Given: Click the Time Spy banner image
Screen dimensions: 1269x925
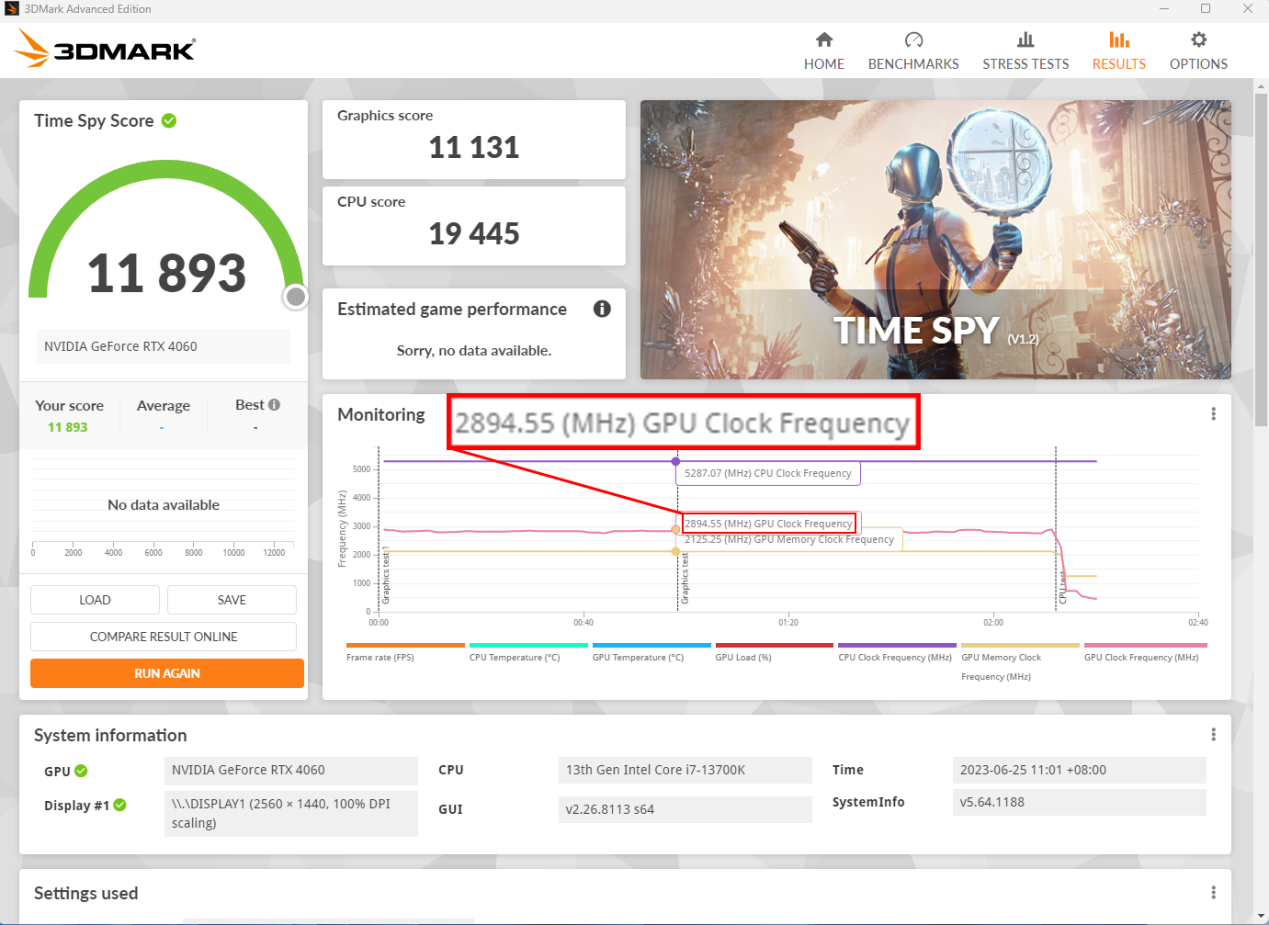Looking at the screenshot, I should point(935,239).
